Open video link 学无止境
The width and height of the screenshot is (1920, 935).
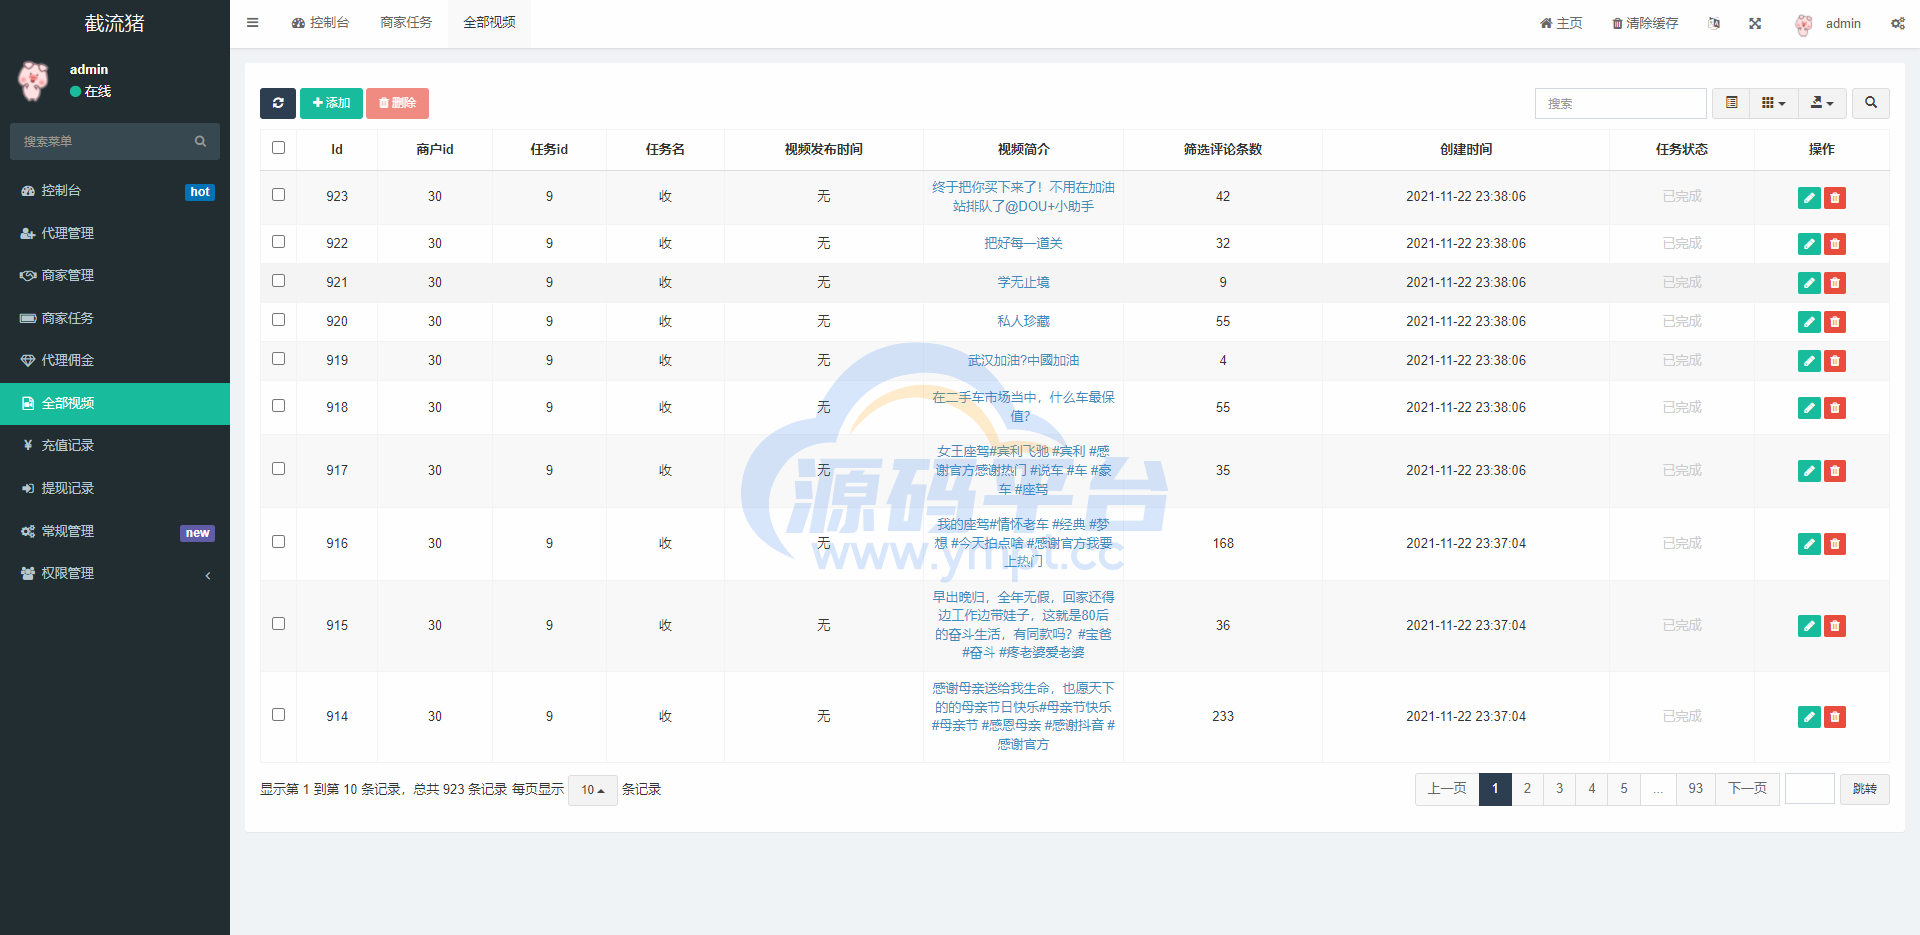tap(1023, 283)
